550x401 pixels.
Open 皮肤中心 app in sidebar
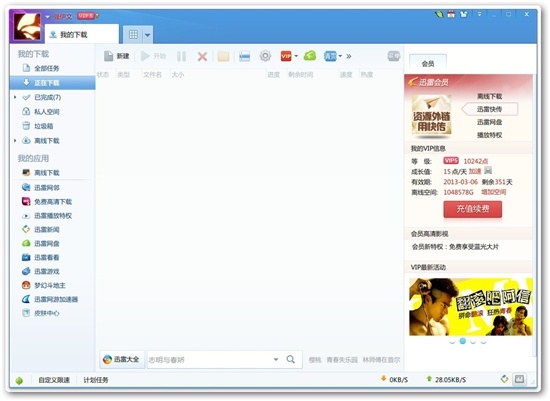click(53, 313)
